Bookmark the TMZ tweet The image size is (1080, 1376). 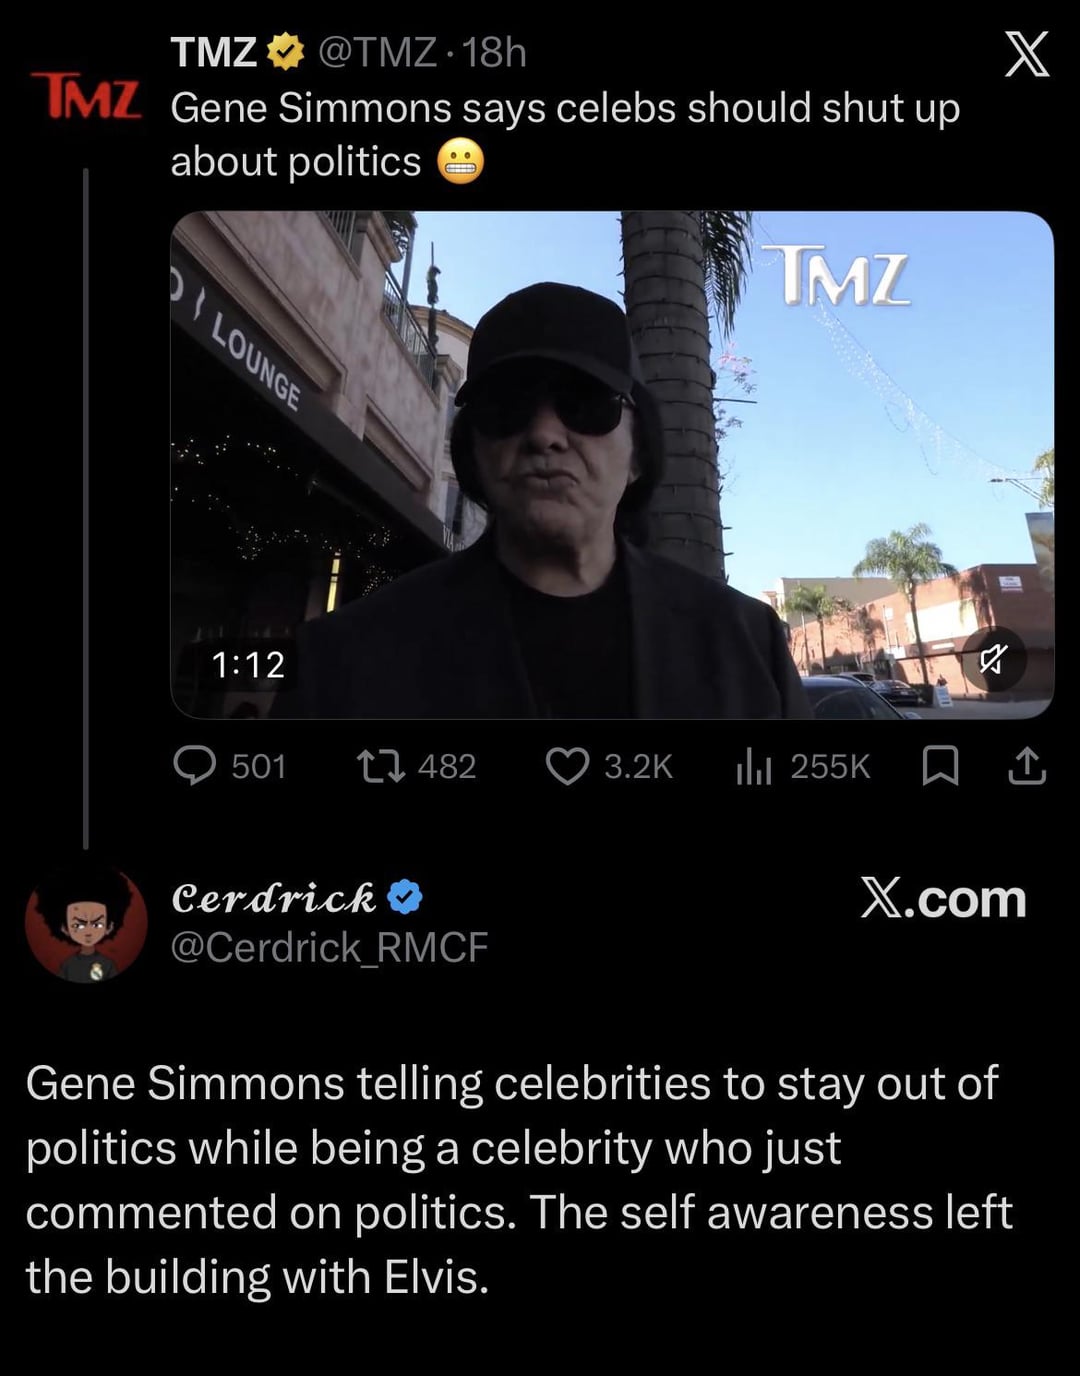tap(939, 766)
